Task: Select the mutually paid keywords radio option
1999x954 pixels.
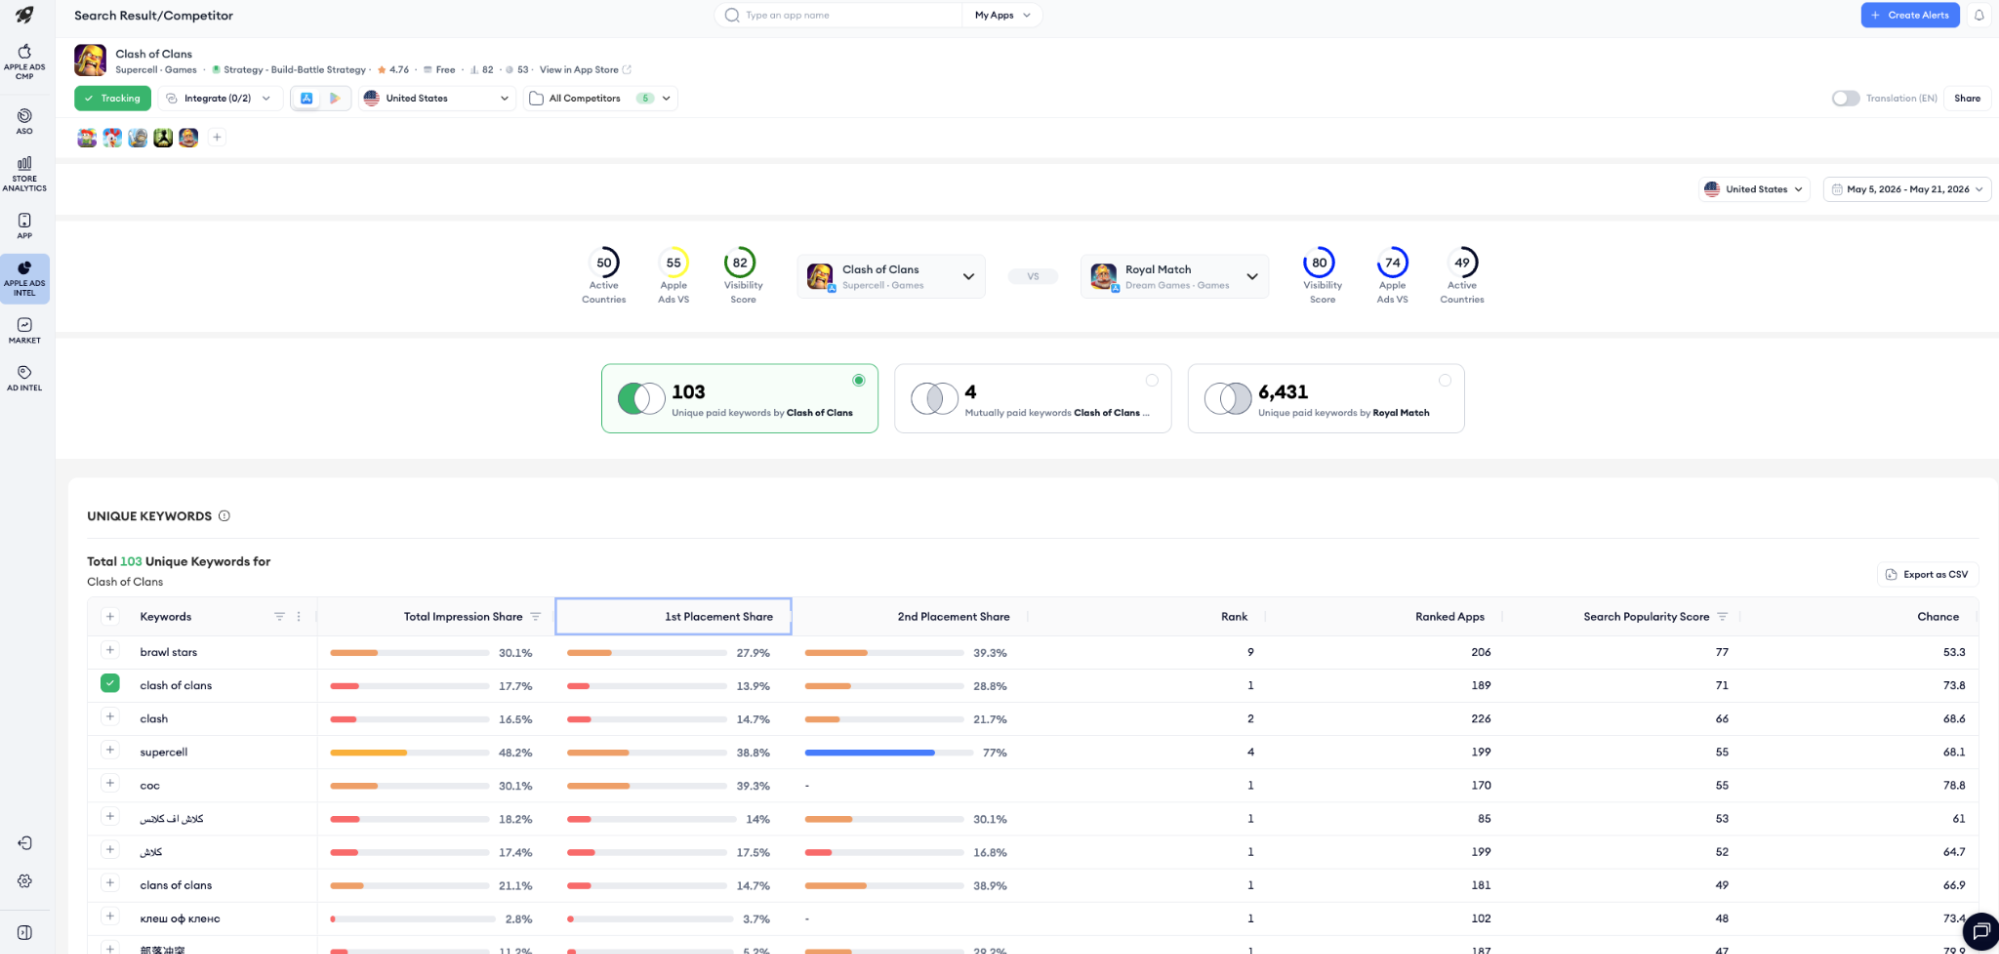Action: point(1151,380)
